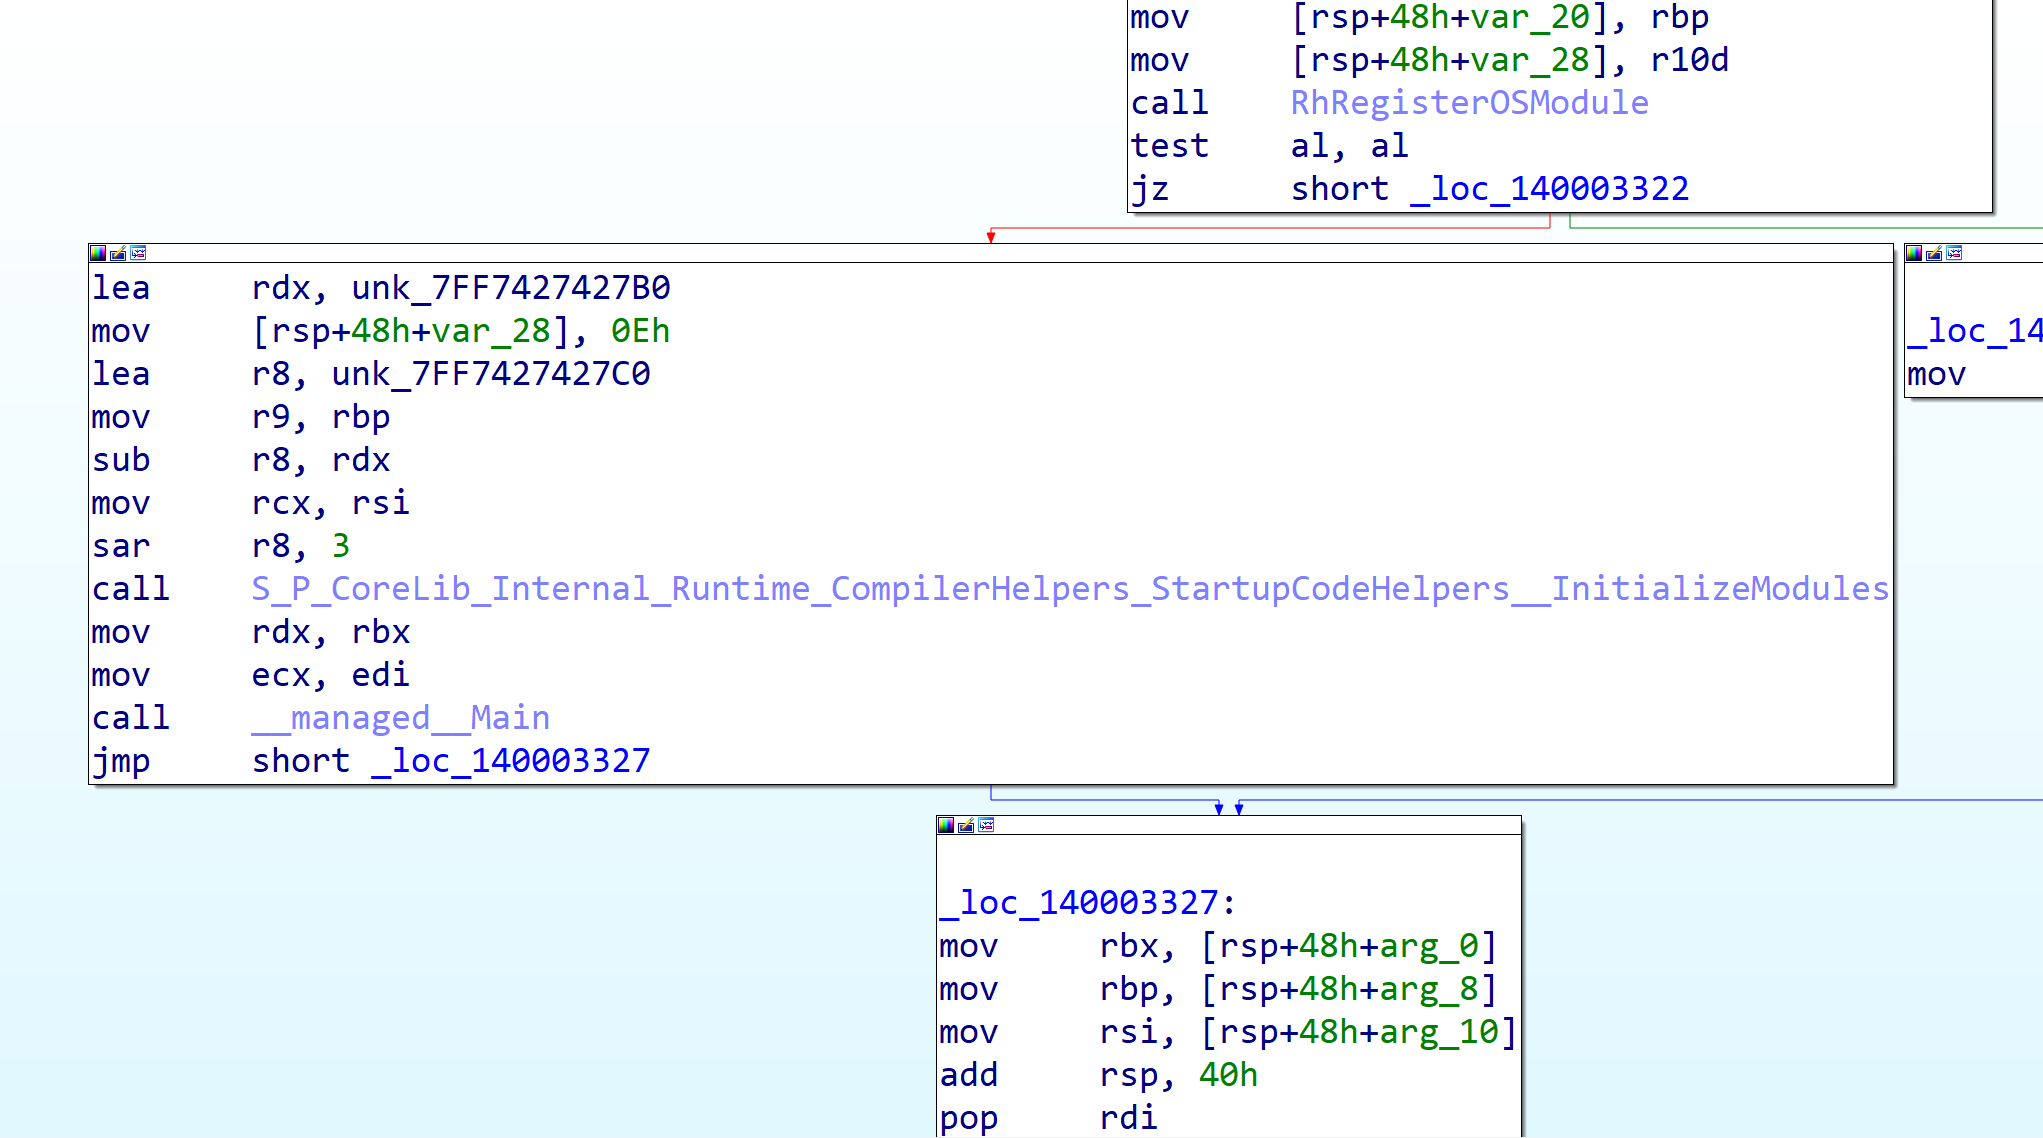Click the graph grouping icon on lea rdx block

138,253
